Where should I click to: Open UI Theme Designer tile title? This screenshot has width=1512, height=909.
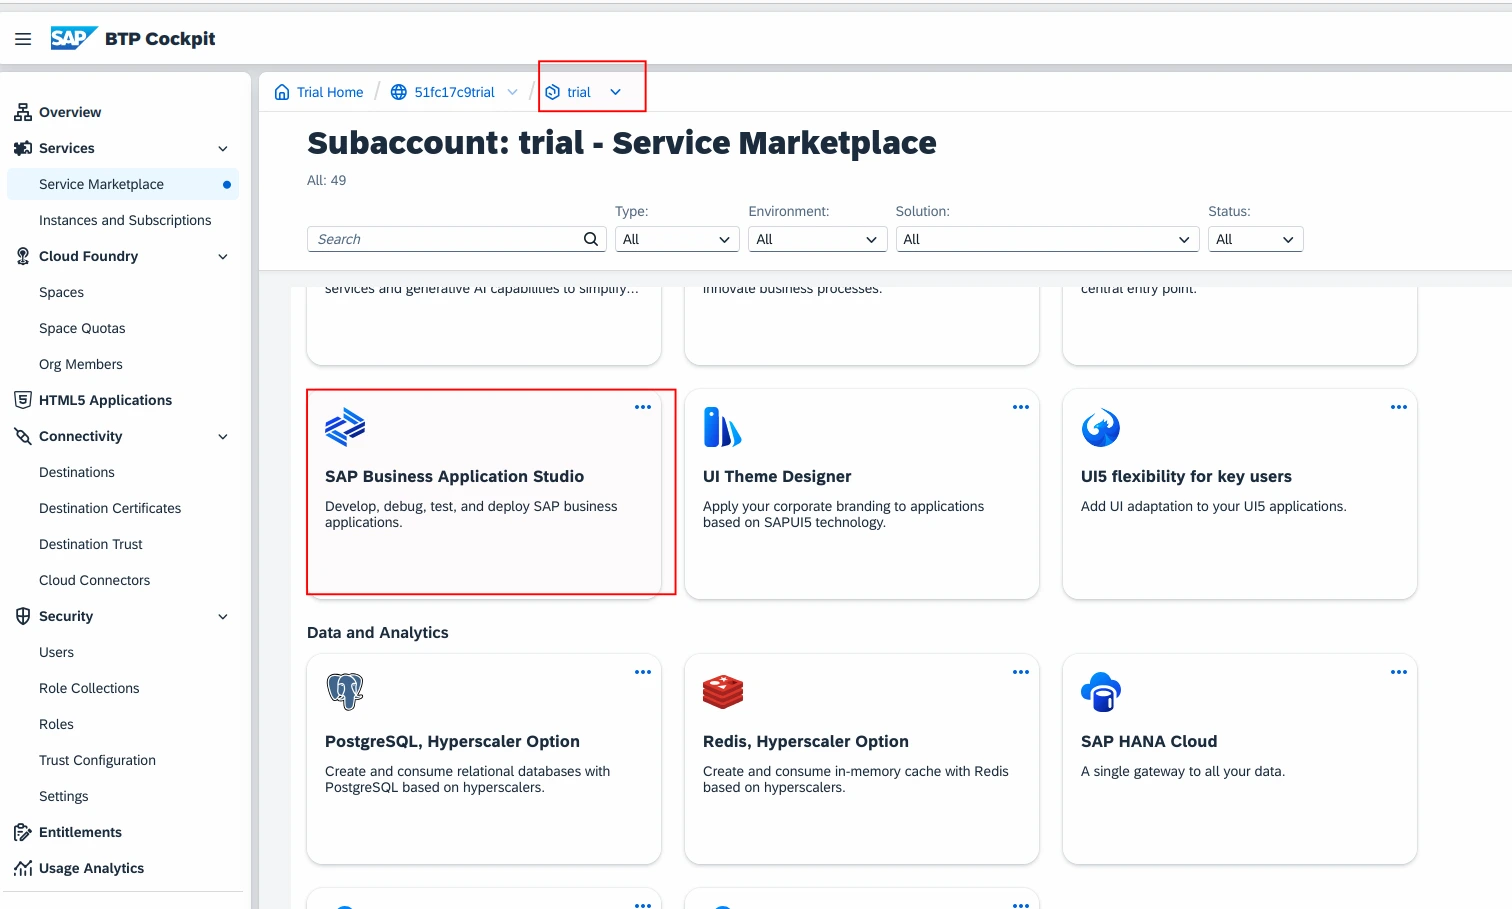pos(777,477)
